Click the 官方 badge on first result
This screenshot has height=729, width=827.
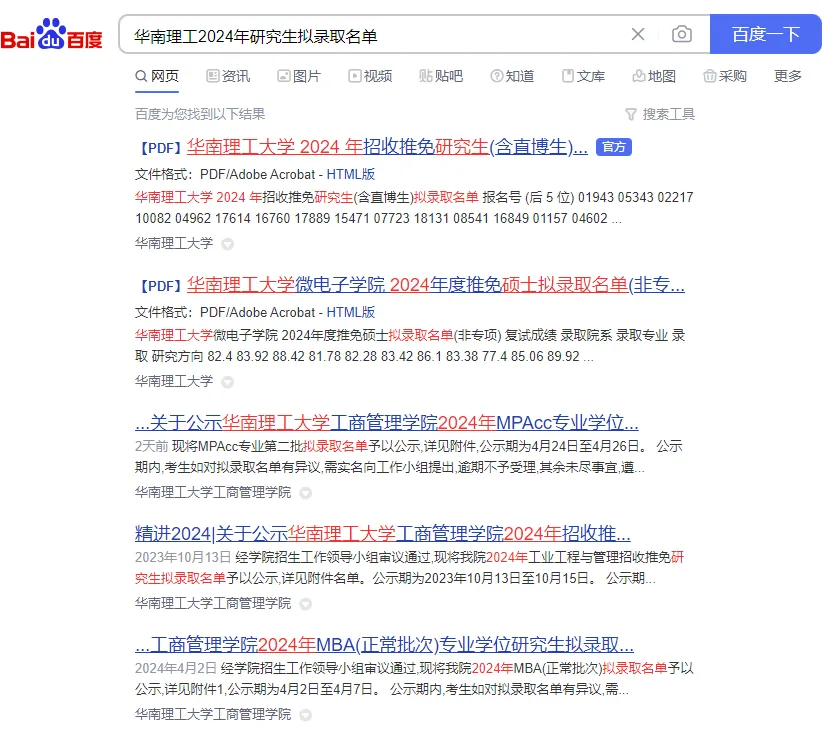coord(613,147)
